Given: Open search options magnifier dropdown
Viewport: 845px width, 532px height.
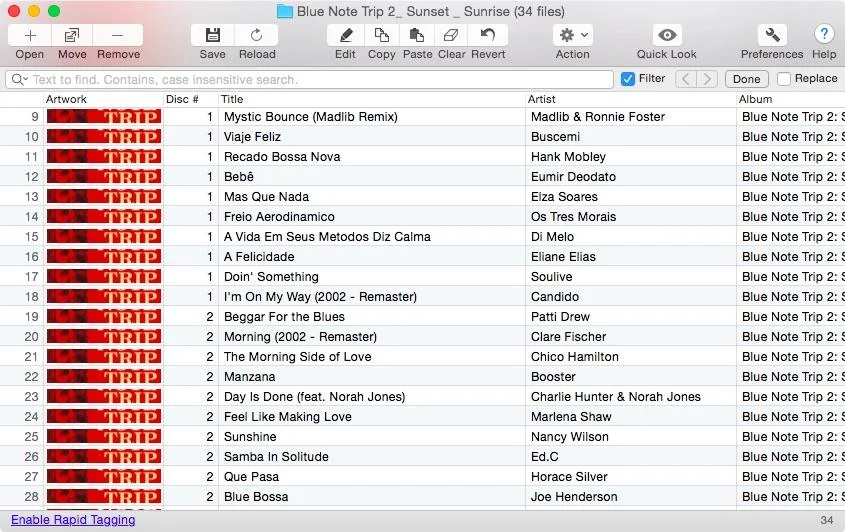Looking at the screenshot, I should click(19, 80).
